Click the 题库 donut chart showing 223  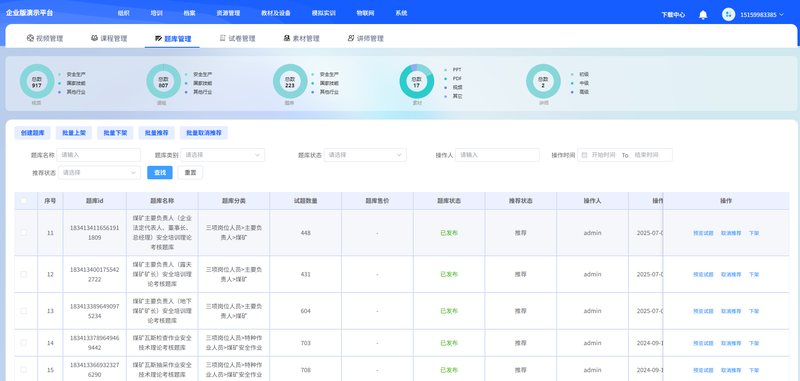tap(290, 82)
